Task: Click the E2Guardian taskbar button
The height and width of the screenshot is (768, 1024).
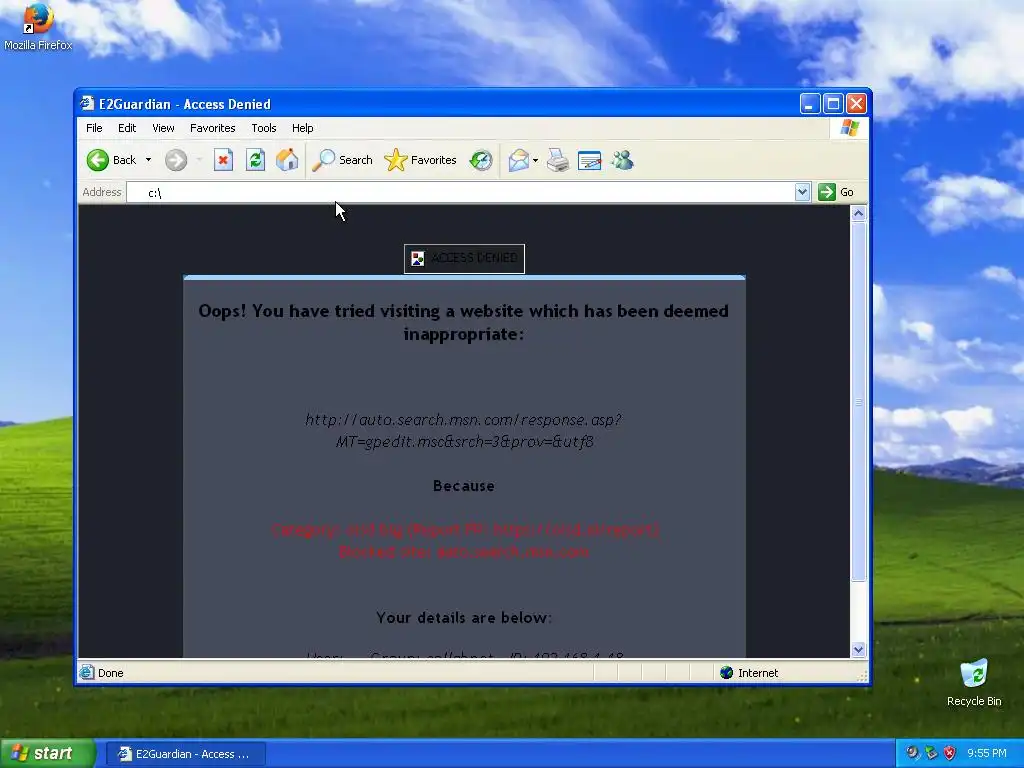Action: 185,754
